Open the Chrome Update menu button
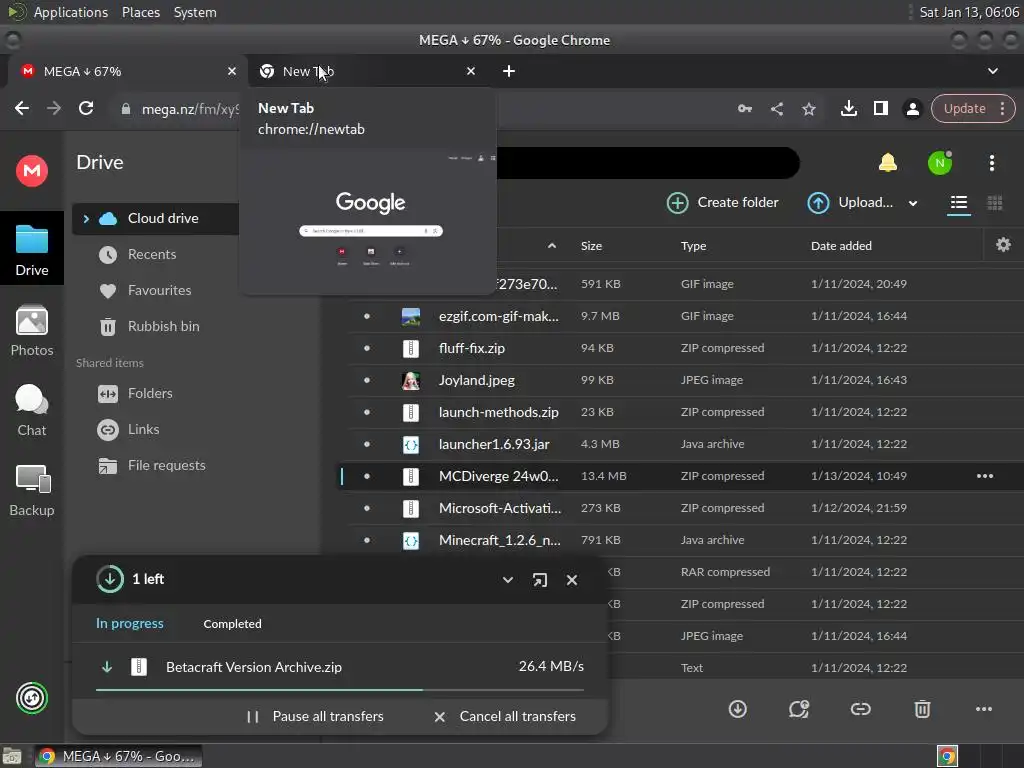1024x768 pixels. 972,108
